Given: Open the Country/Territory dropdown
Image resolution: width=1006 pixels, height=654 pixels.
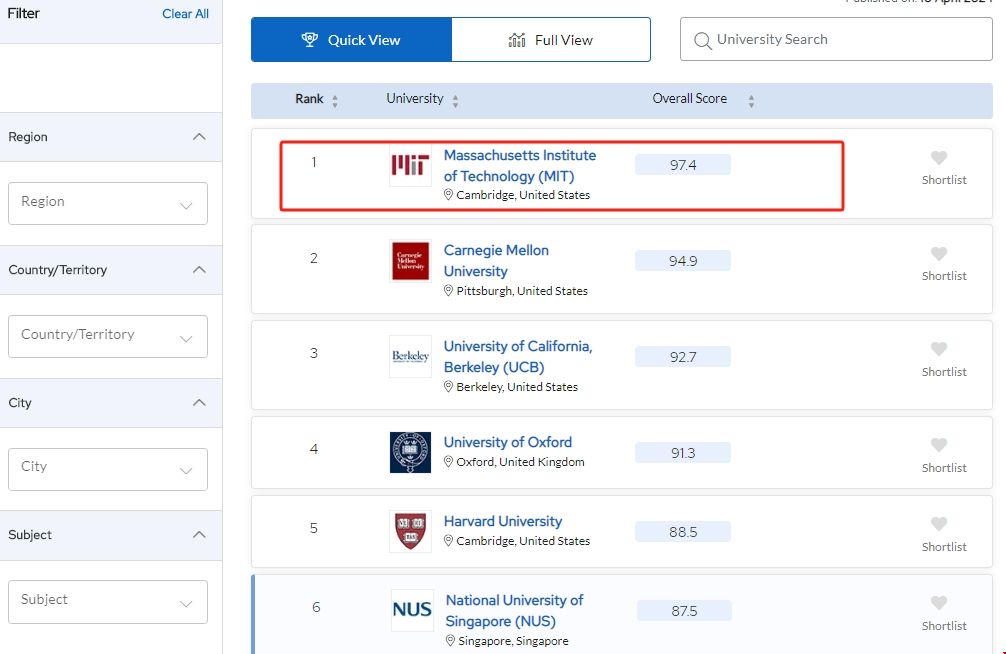Looking at the screenshot, I should coord(108,336).
